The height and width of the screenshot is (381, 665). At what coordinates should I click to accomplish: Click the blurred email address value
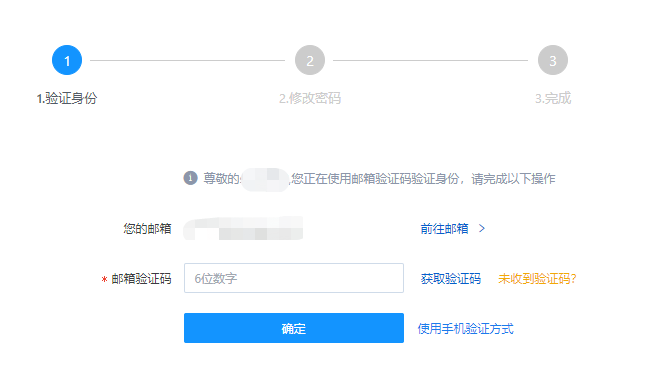[243, 228]
